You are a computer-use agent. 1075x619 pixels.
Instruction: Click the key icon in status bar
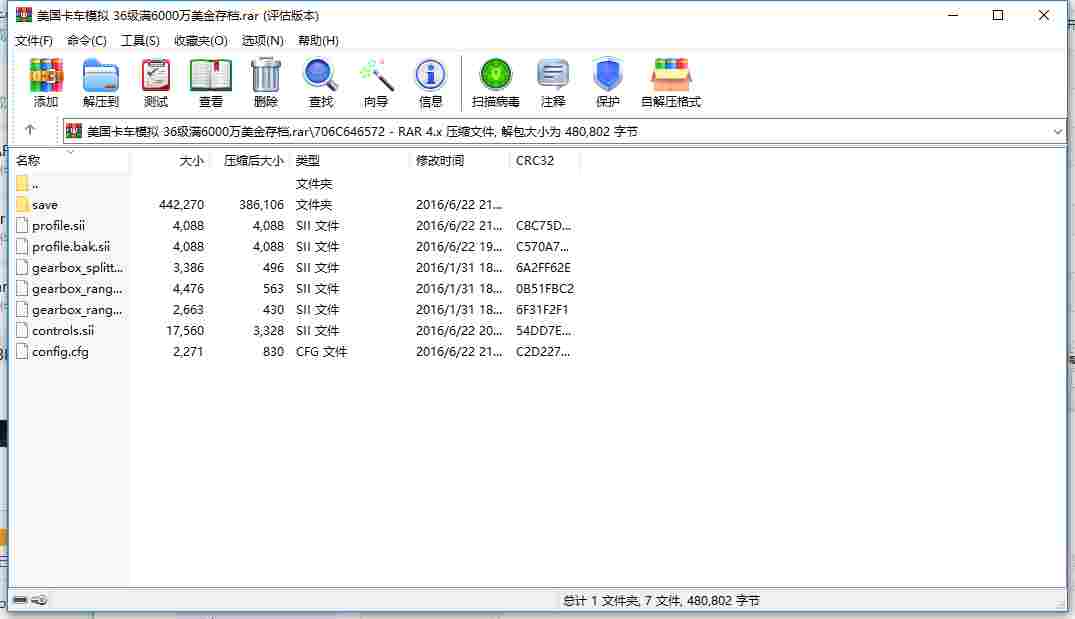[x=40, y=600]
